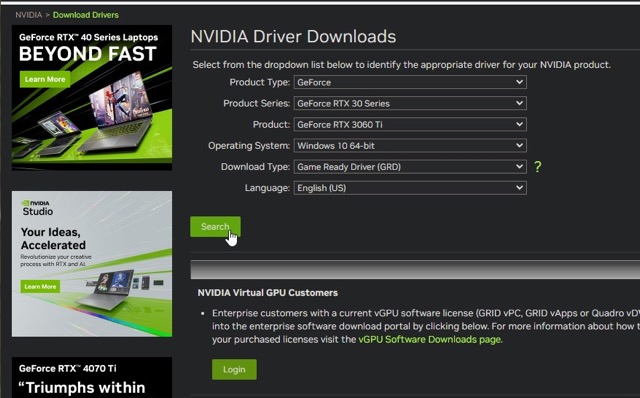Screen dimensions: 640x398
Task: Open the BEYOND FAST laptops banner image
Action: (x=92, y=98)
